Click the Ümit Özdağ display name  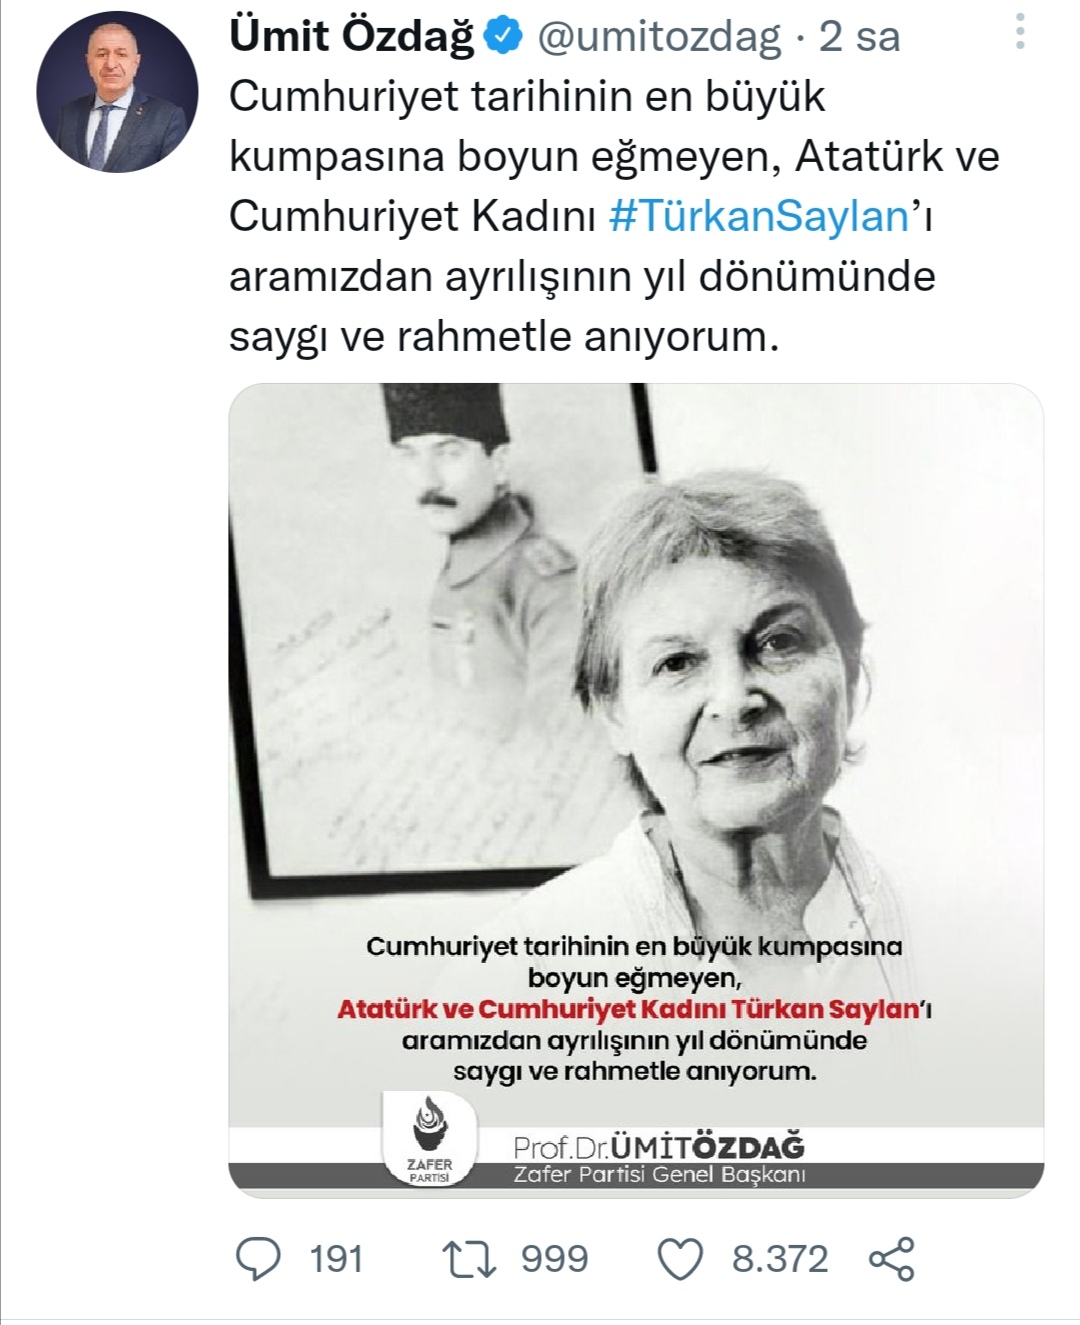coord(352,37)
